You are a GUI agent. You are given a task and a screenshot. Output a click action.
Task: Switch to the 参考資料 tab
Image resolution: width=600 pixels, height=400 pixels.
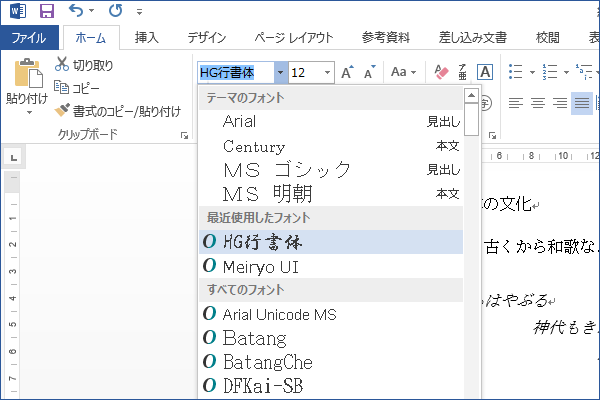(x=386, y=38)
